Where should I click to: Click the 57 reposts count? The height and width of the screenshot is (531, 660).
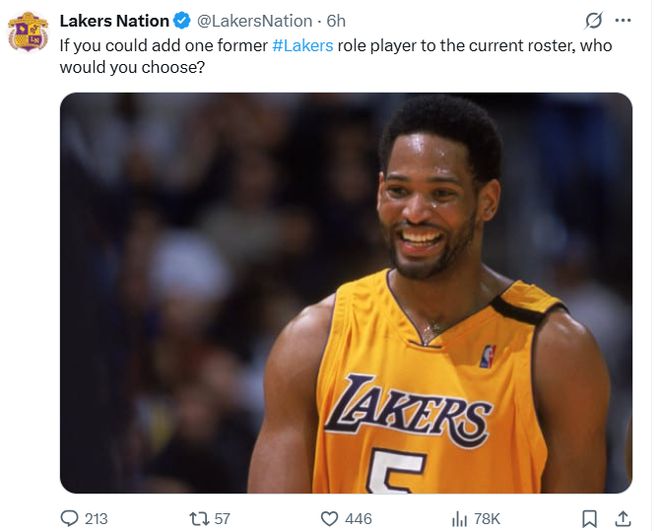222,518
